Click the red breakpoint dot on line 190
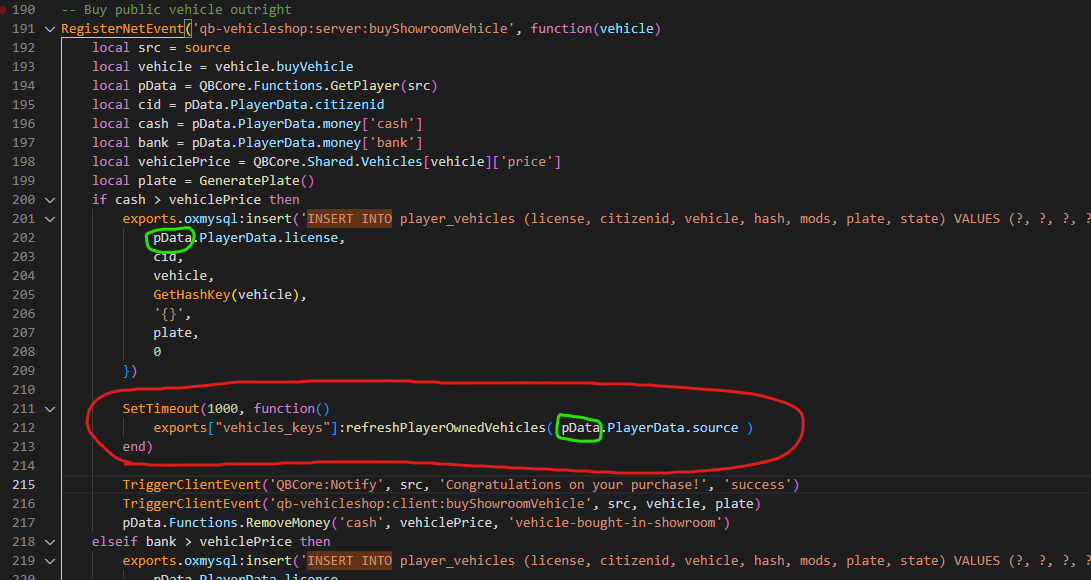1091x580 pixels. click(x=3, y=10)
